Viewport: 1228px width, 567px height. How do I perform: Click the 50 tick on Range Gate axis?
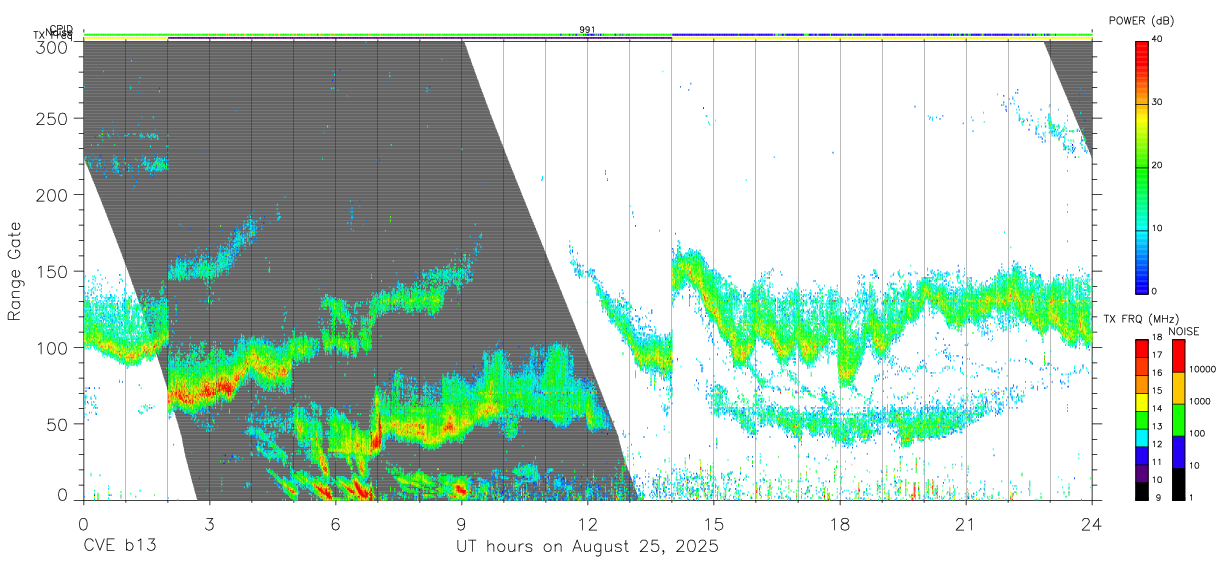point(58,423)
